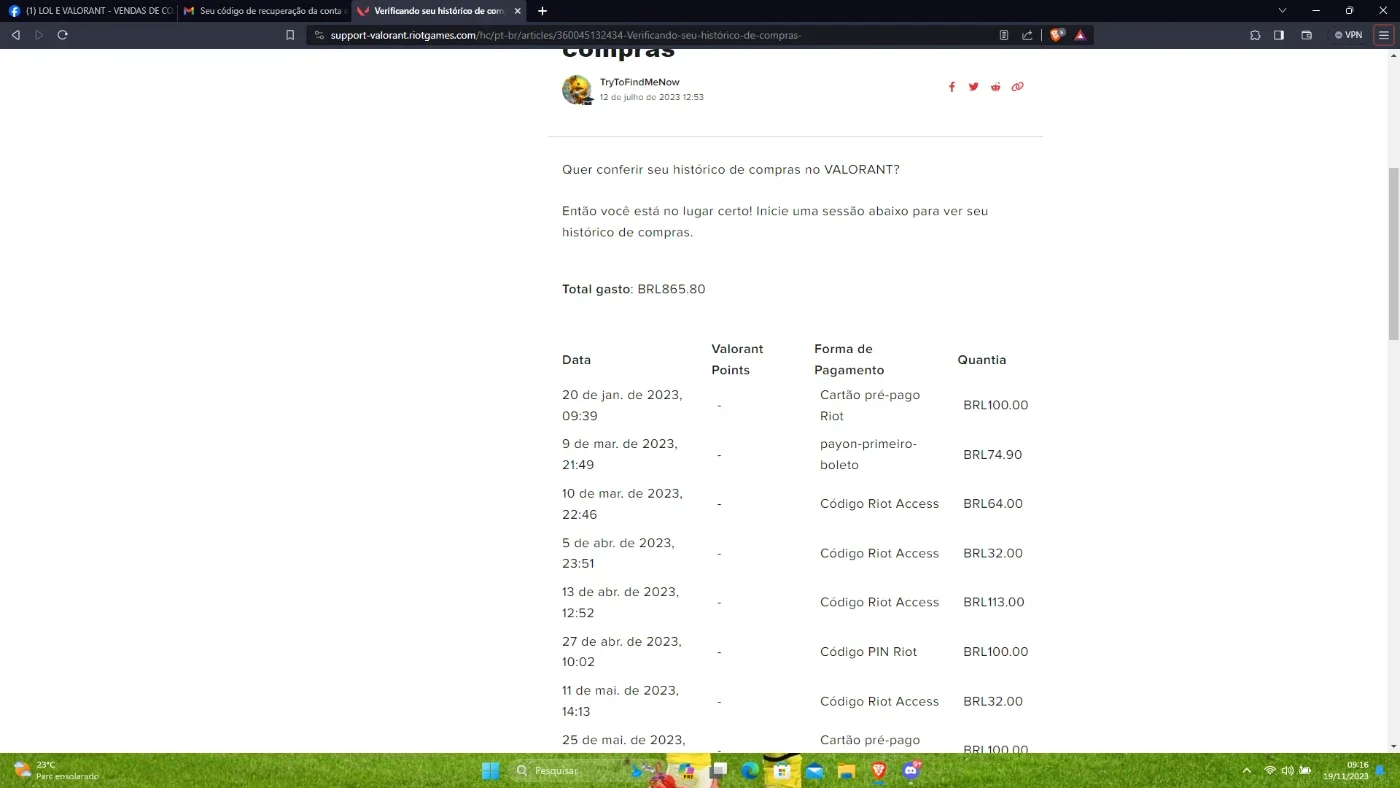
Task: Share article on Facebook
Action: (x=952, y=87)
